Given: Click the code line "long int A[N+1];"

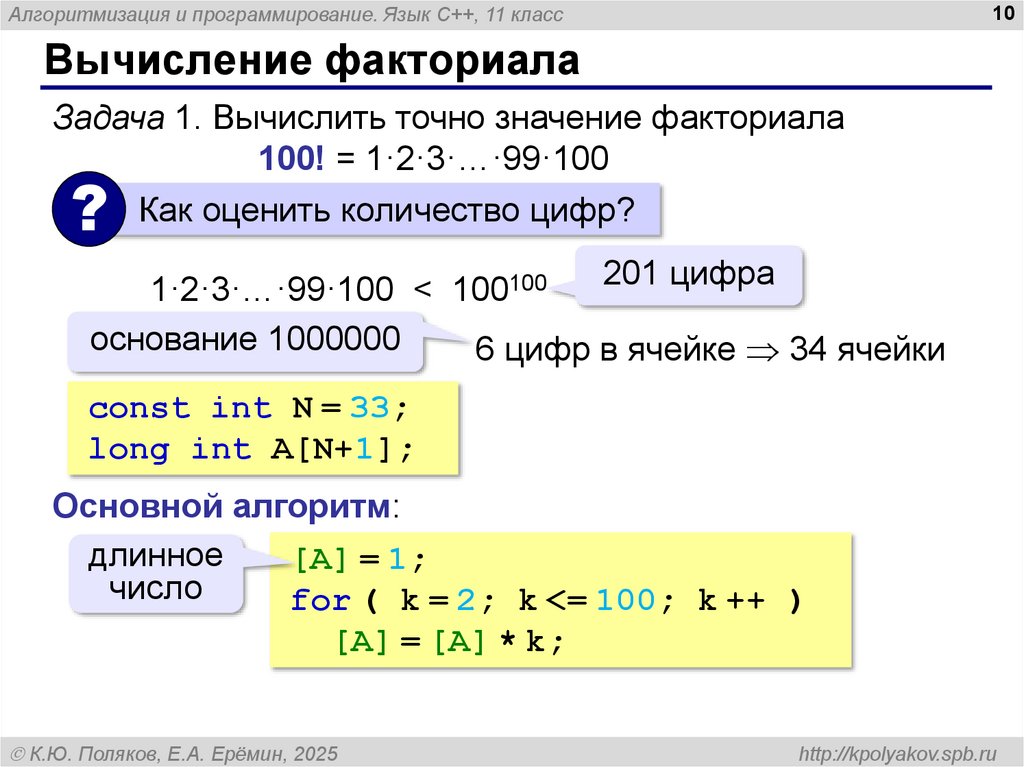Looking at the screenshot, I should tap(251, 449).
